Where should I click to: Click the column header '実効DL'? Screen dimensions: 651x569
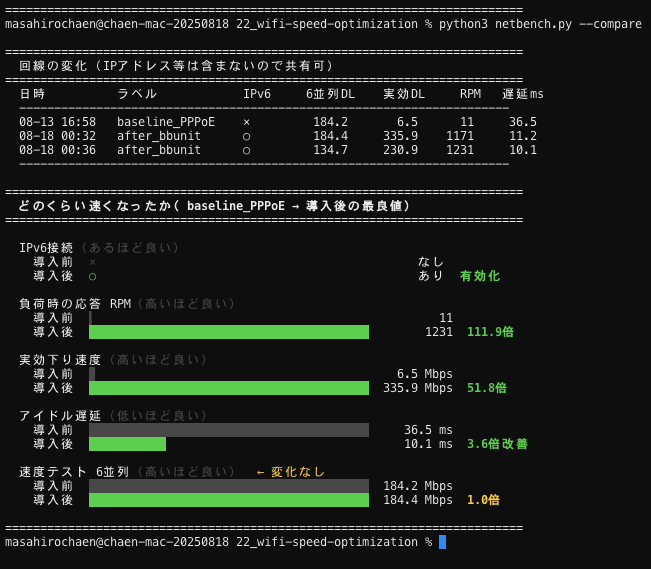[x=404, y=94]
